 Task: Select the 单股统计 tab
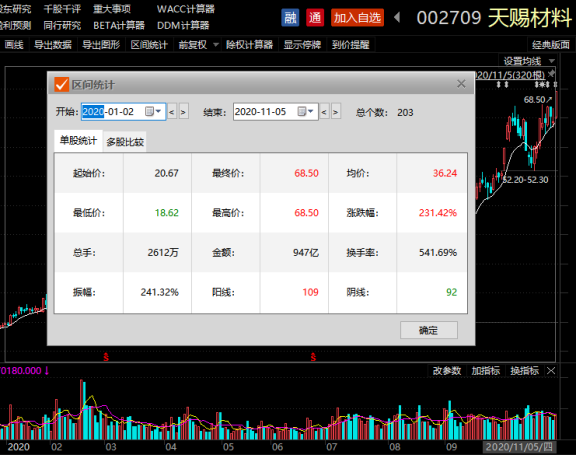[78, 140]
